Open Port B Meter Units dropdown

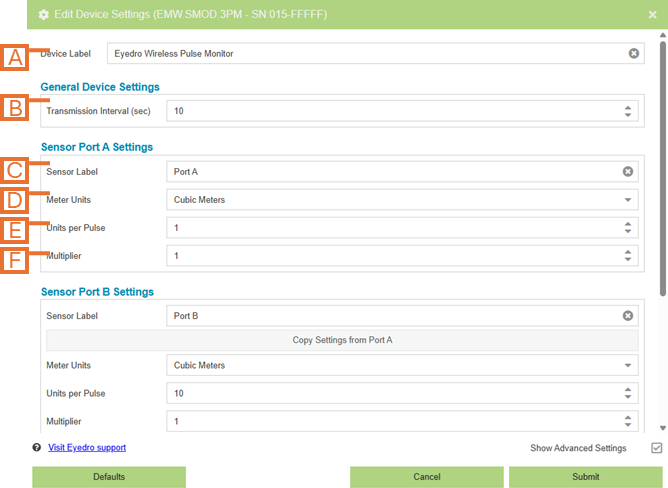click(628, 366)
